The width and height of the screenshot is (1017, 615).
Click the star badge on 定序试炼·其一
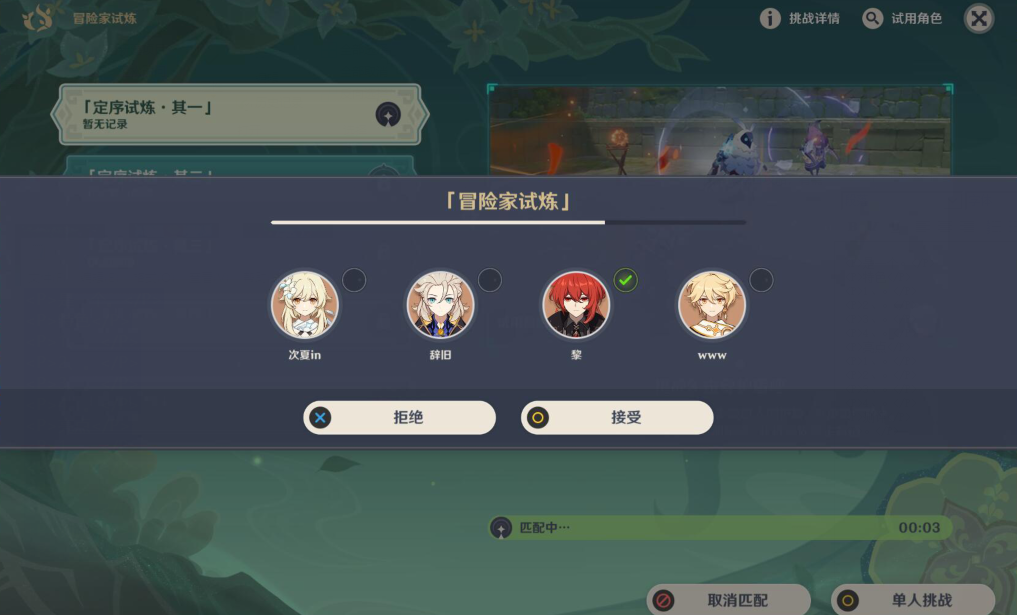coord(388,115)
